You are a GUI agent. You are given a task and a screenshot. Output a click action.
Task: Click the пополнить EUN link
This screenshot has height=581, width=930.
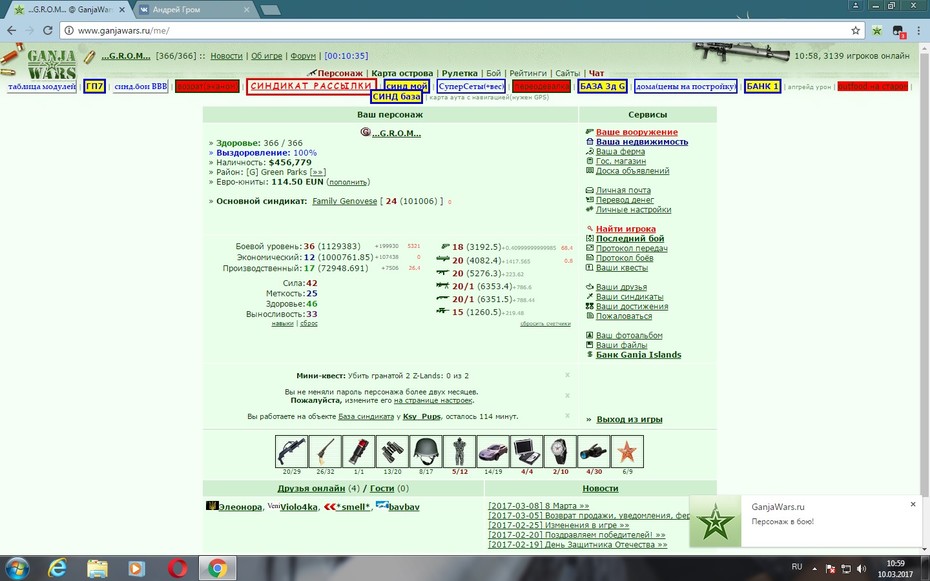point(348,183)
